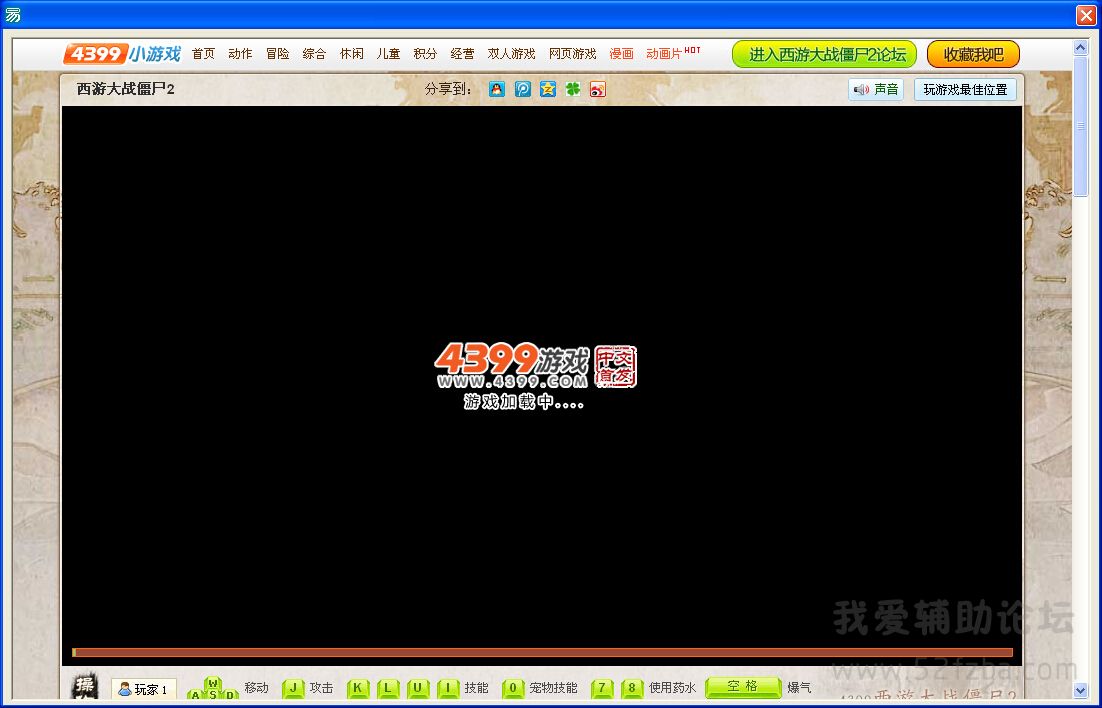Click the green I skill key icon
The image size is (1102, 708).
point(448,688)
